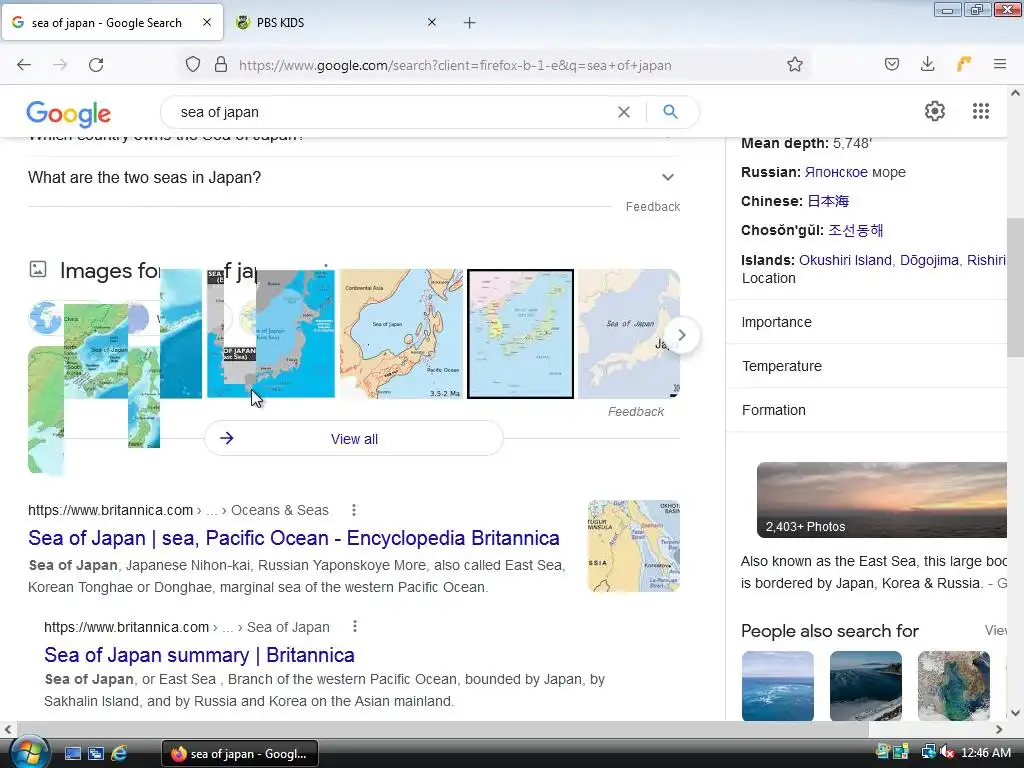Image resolution: width=1024 pixels, height=768 pixels.
Task: Click the taskbar clock 12:46 AM
Action: tap(985, 753)
